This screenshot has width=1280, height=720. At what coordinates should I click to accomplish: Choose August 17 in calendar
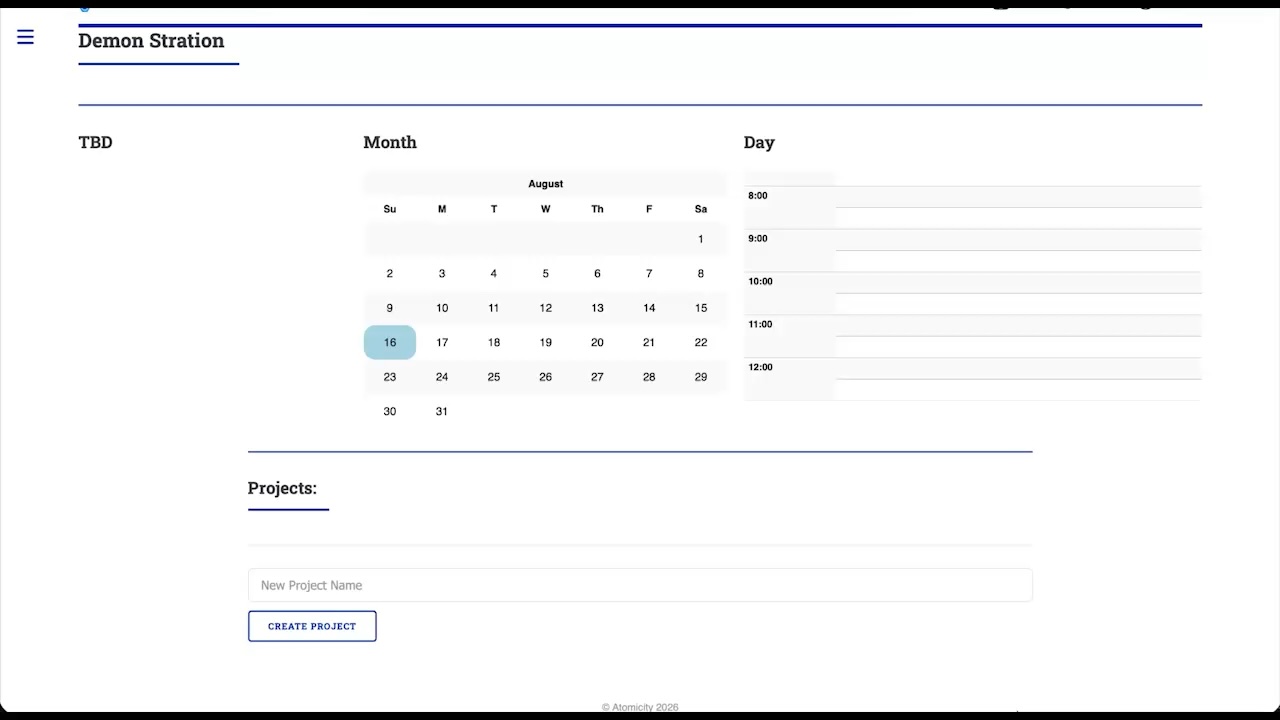442,342
